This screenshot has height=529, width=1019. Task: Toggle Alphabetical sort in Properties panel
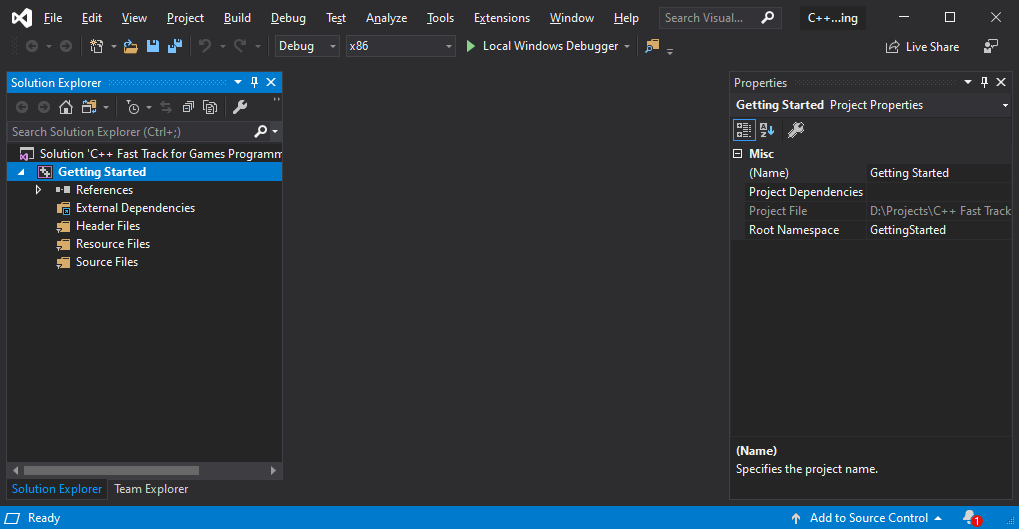click(x=767, y=130)
